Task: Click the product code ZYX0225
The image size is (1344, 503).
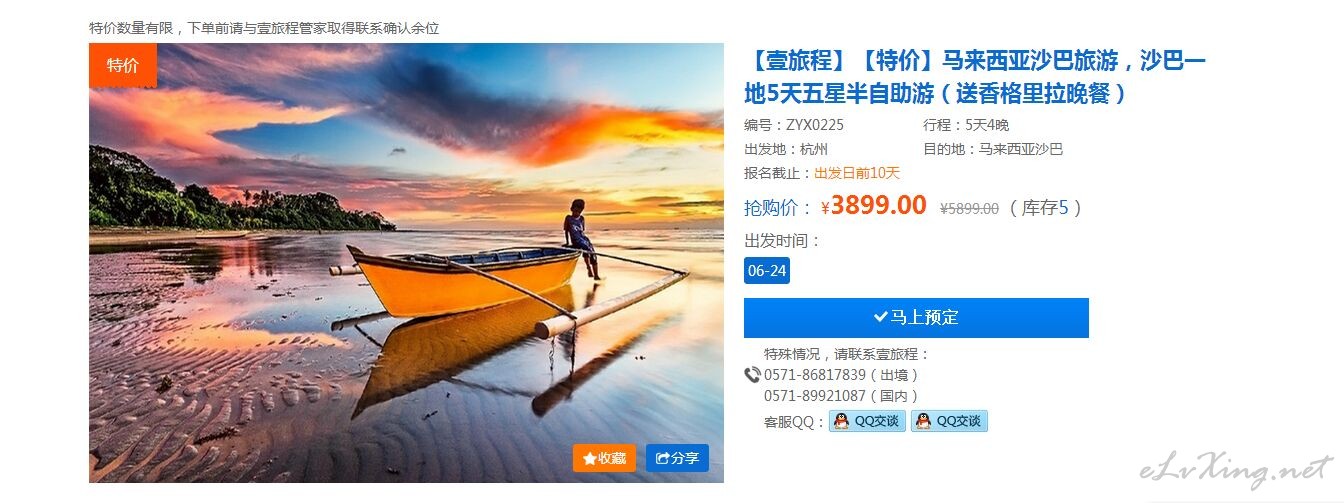Action: click(815, 125)
